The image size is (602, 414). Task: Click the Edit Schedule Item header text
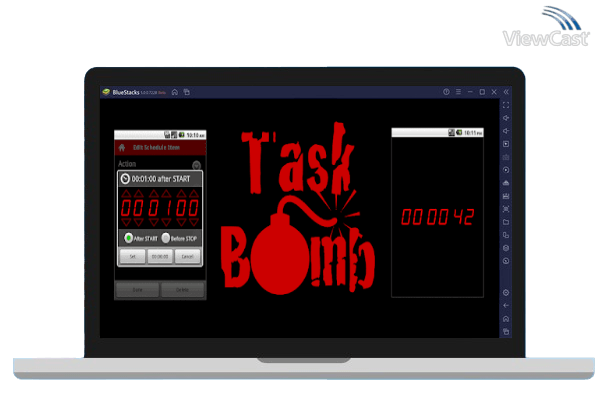coord(156,147)
